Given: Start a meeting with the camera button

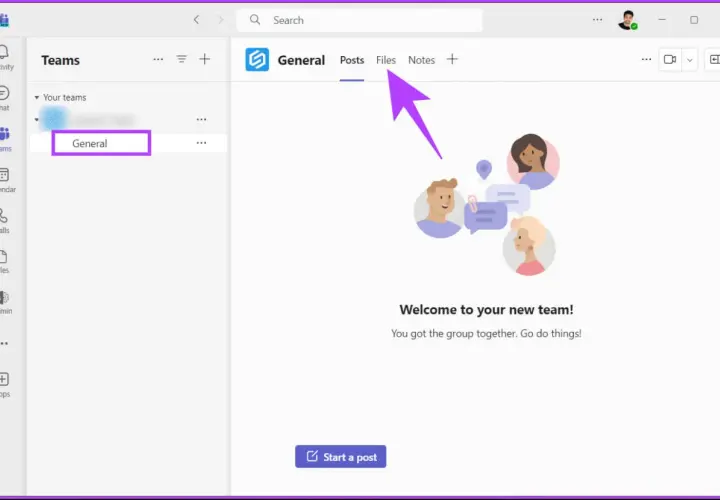Looking at the screenshot, I should coord(670,60).
